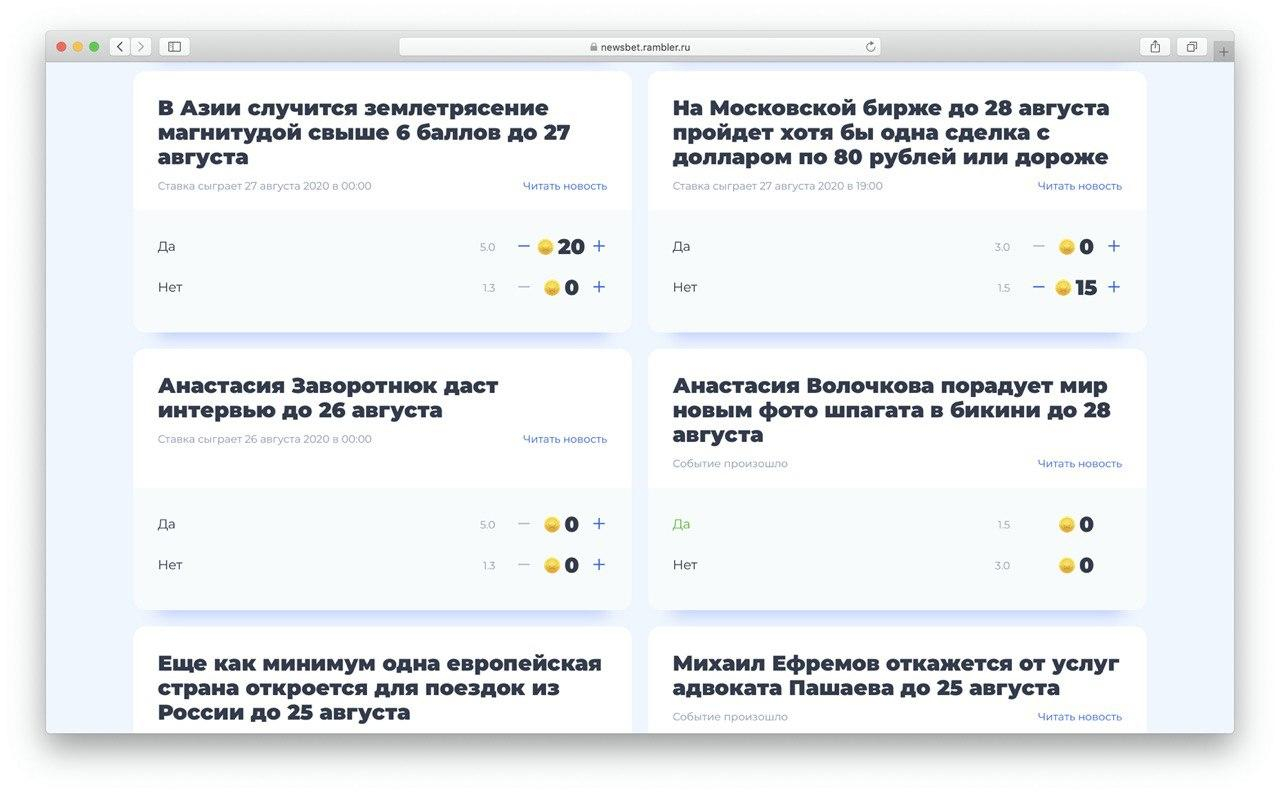Increase "Нет" stake on the Moscow Exchange bet

pyautogui.click(x=1114, y=287)
